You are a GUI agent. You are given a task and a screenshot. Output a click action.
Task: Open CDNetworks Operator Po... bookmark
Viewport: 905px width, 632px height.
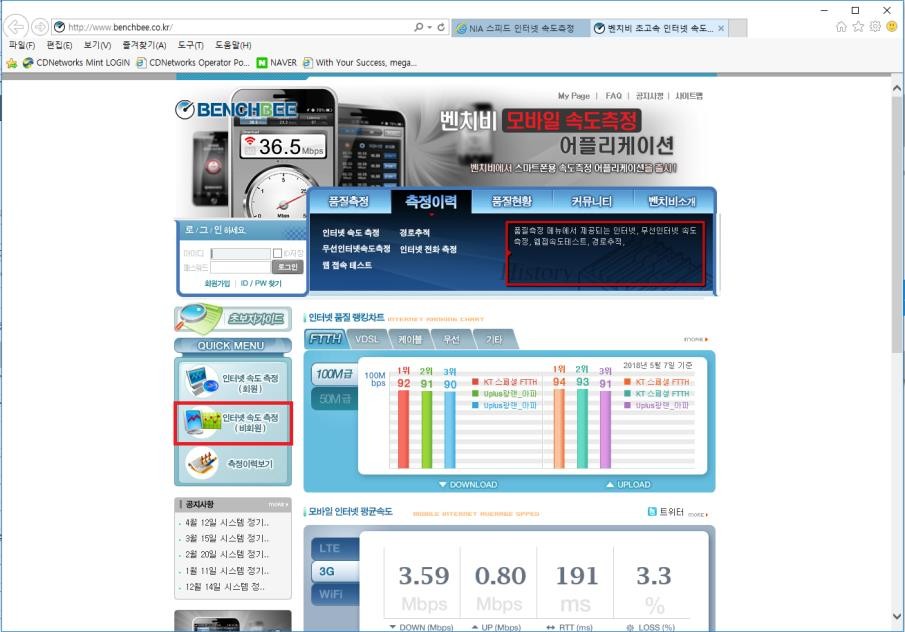tap(193, 62)
